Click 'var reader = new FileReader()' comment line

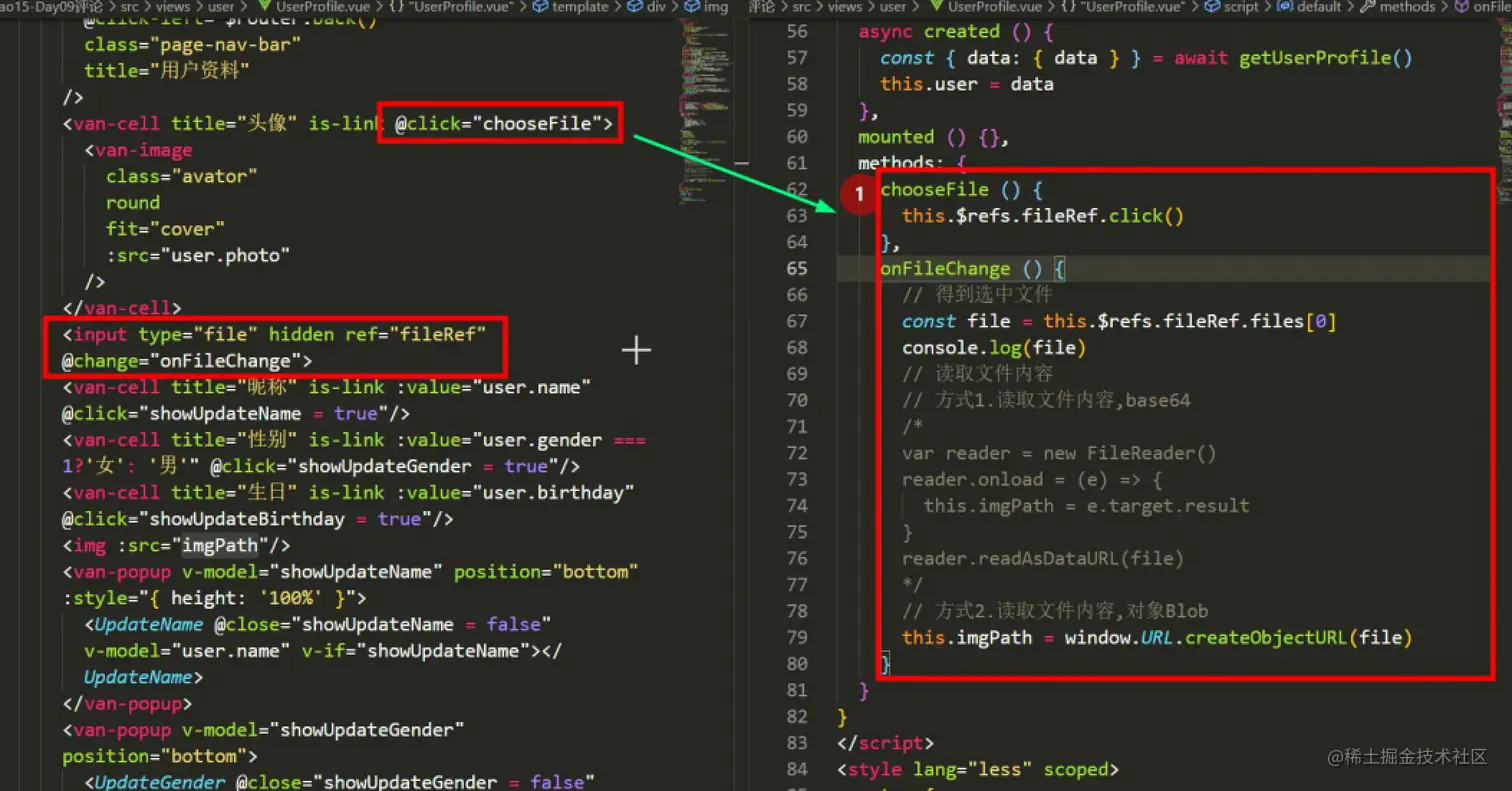1059,453
